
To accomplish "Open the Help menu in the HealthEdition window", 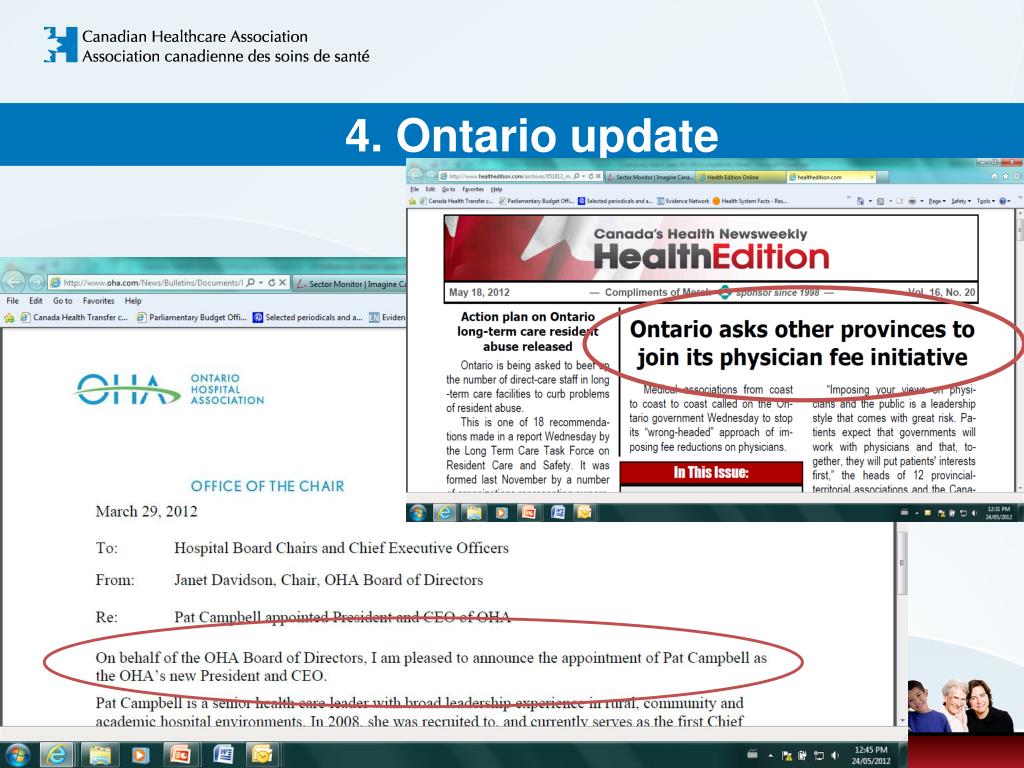I will coord(496,189).
